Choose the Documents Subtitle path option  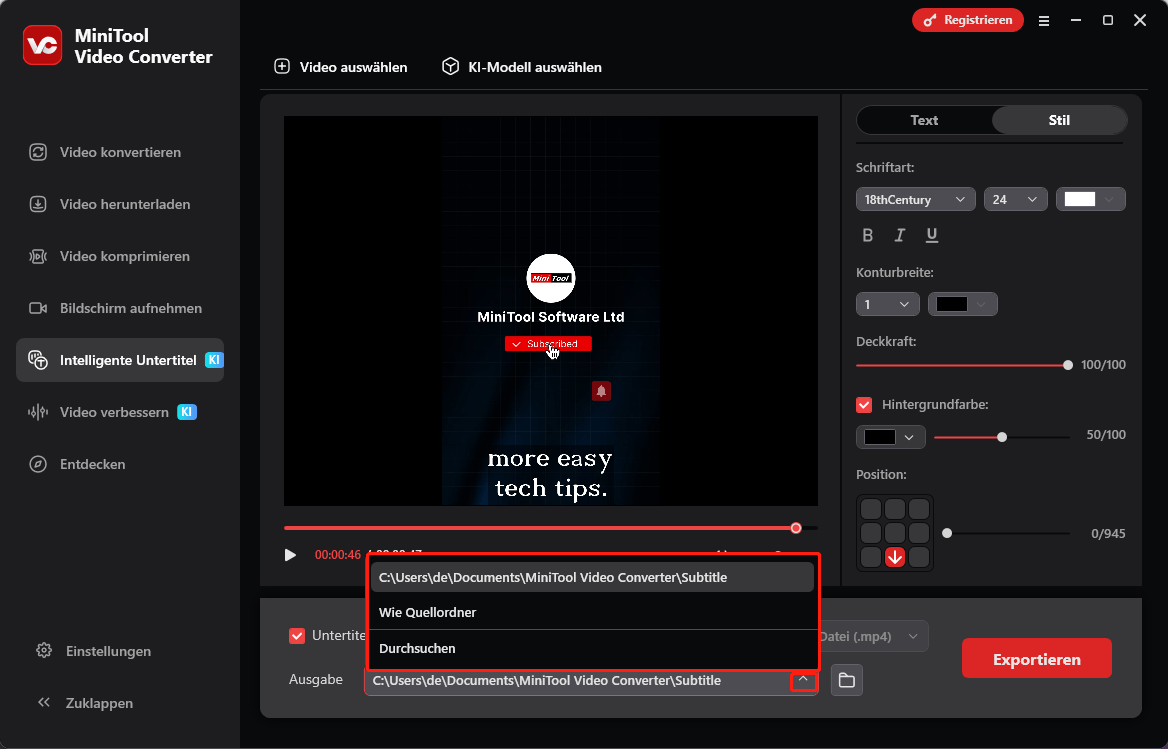coord(592,577)
